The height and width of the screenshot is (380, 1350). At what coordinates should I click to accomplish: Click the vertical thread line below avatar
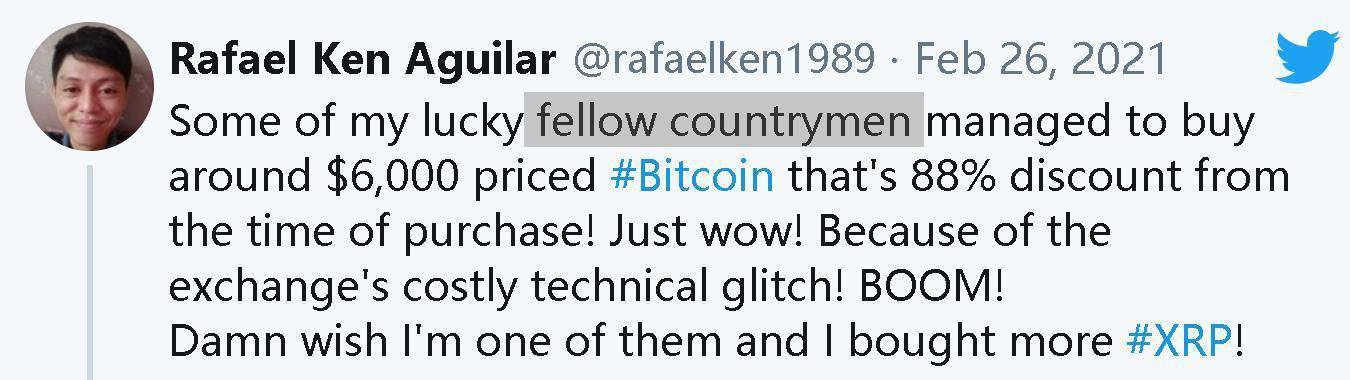[89, 272]
